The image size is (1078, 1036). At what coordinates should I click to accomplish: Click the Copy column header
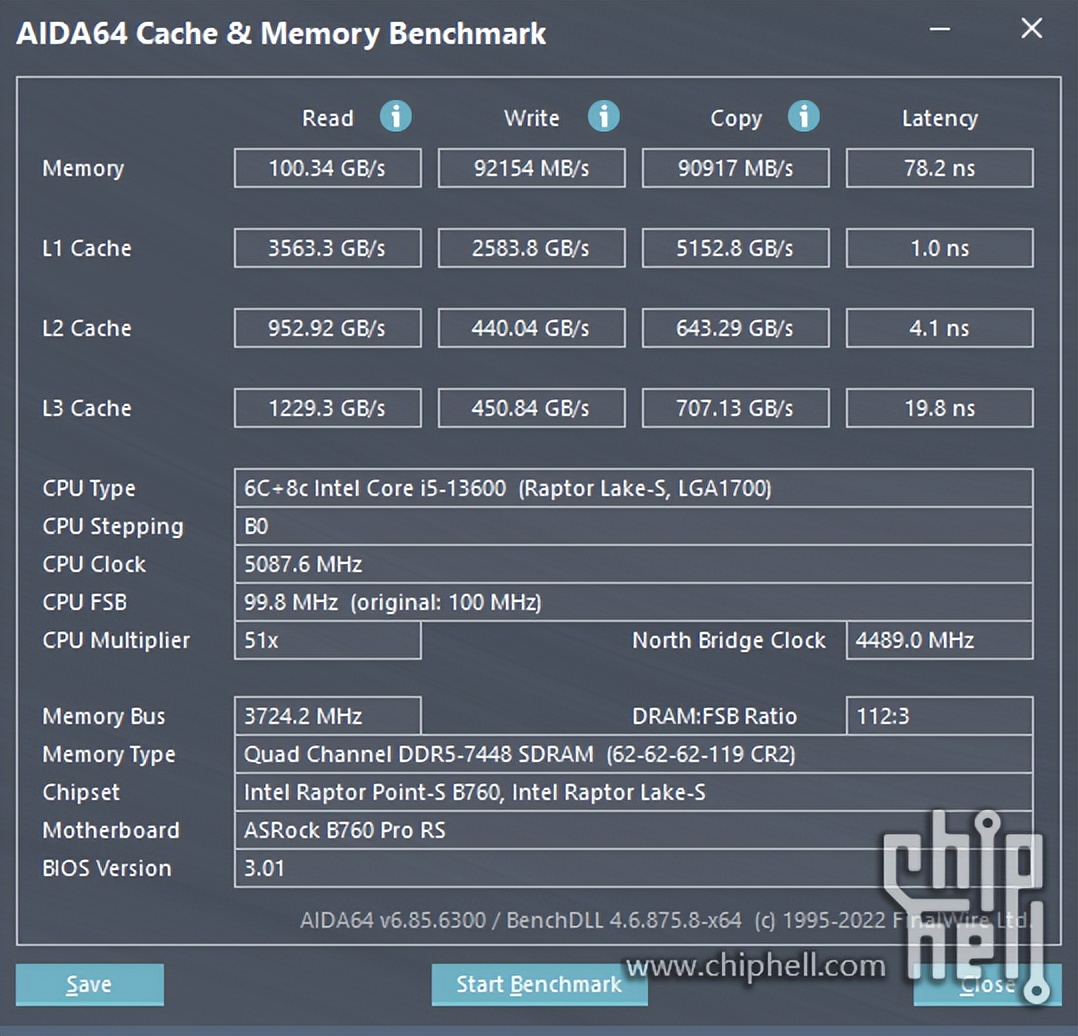point(736,119)
